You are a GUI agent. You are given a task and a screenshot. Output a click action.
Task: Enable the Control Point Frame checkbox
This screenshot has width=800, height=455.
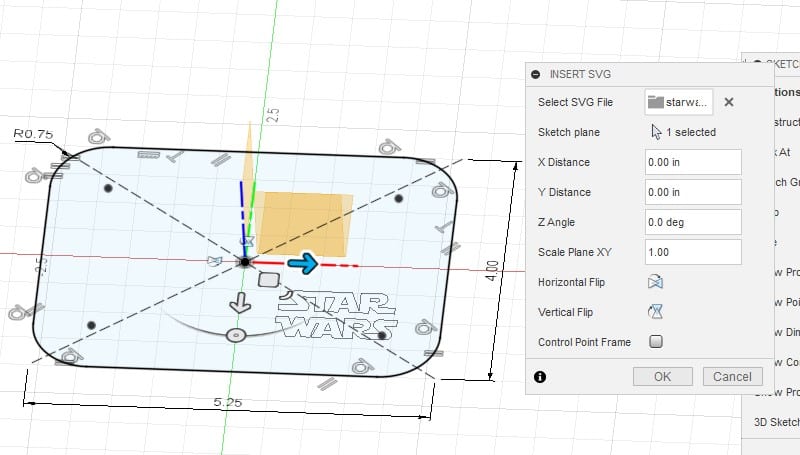[x=656, y=341]
